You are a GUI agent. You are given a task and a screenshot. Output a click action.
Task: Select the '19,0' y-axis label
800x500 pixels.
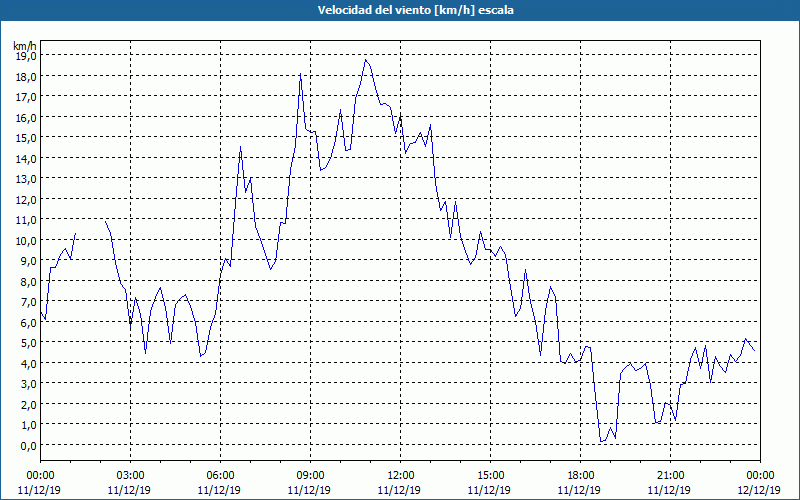click(26, 56)
